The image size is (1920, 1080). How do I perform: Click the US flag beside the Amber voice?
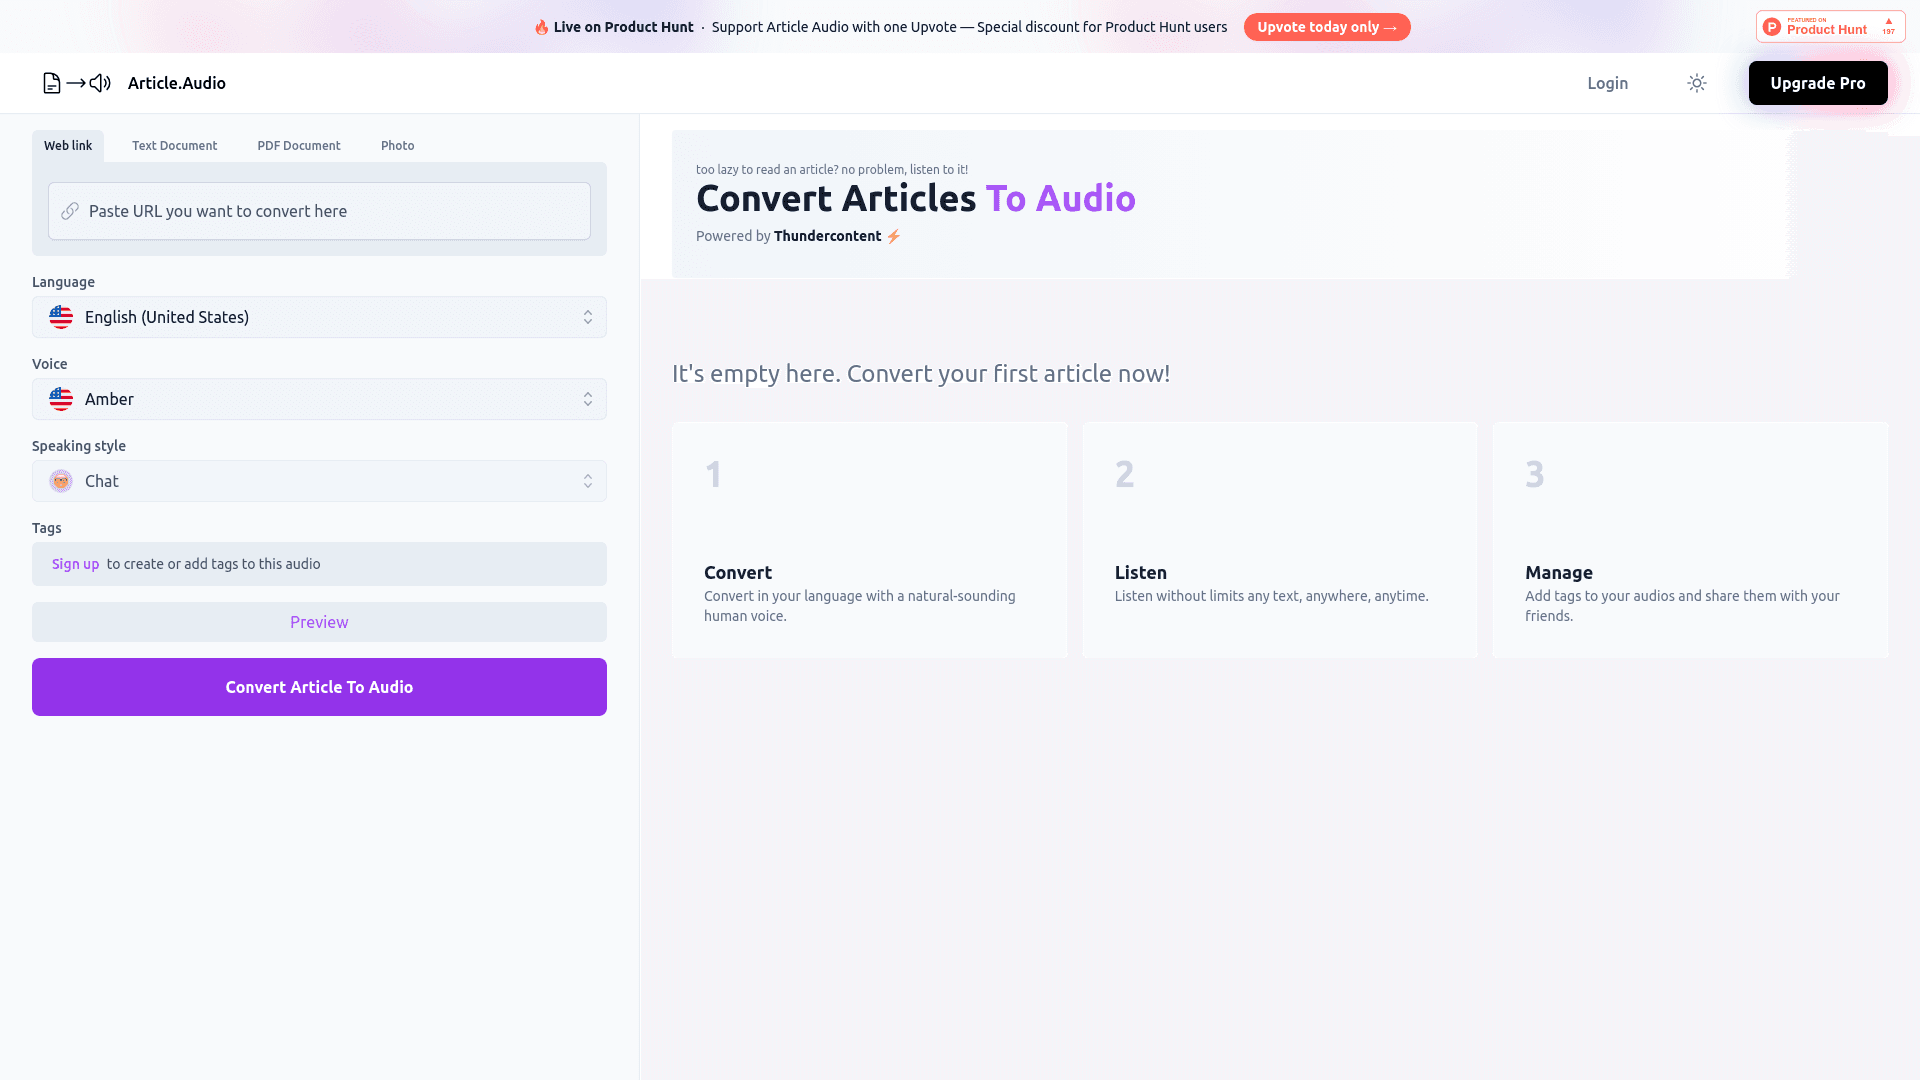click(x=61, y=399)
